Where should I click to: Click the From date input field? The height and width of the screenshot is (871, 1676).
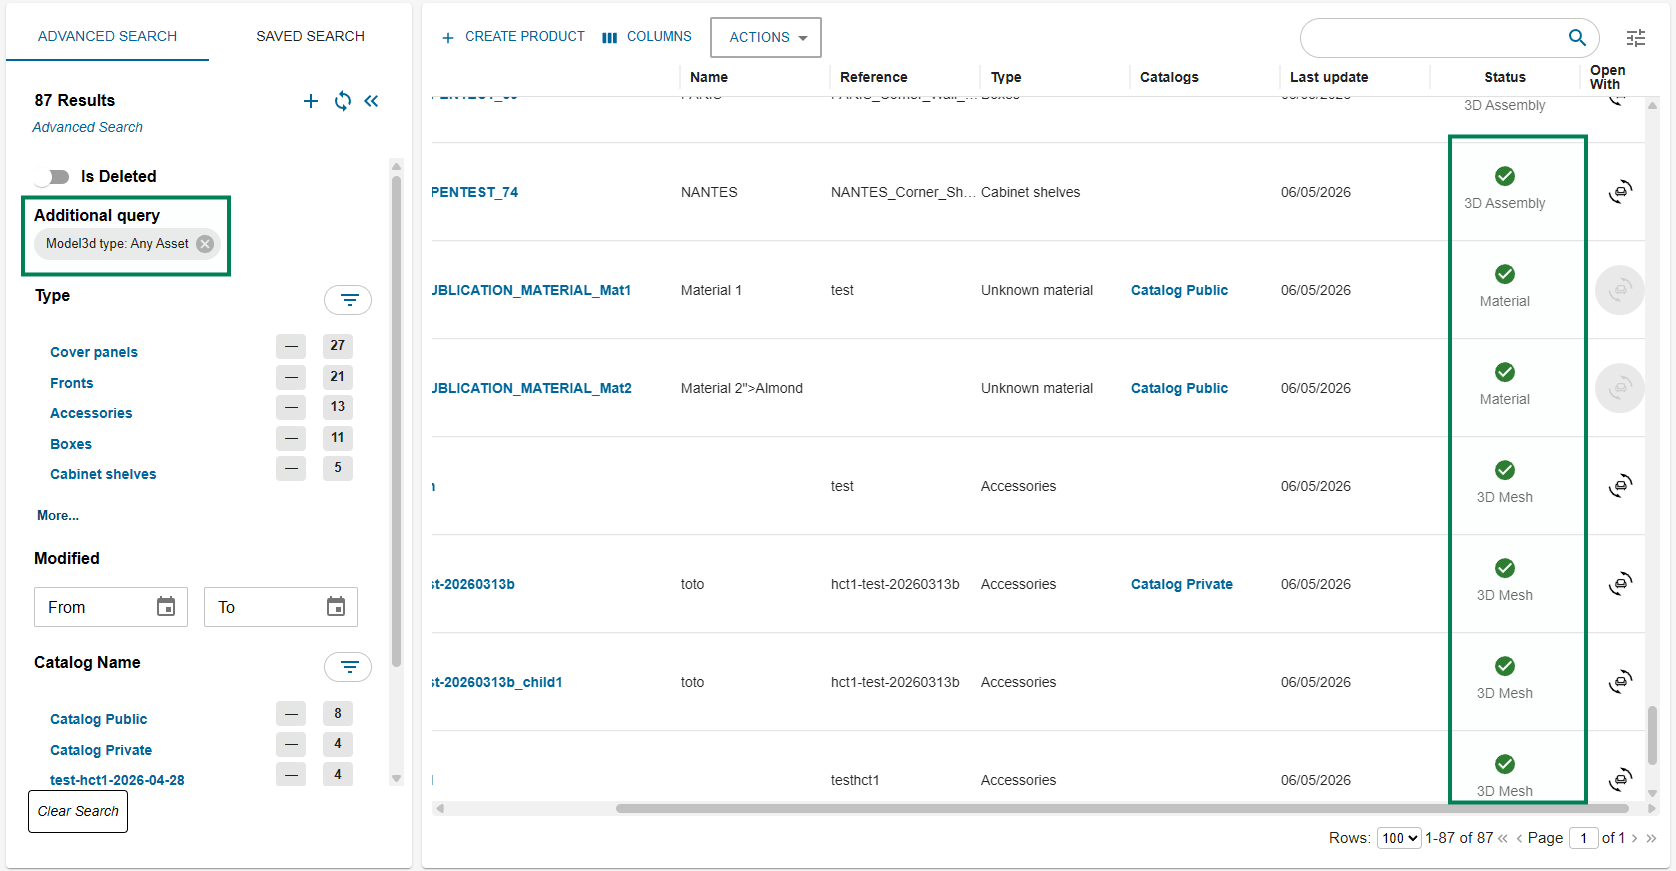pyautogui.click(x=111, y=607)
